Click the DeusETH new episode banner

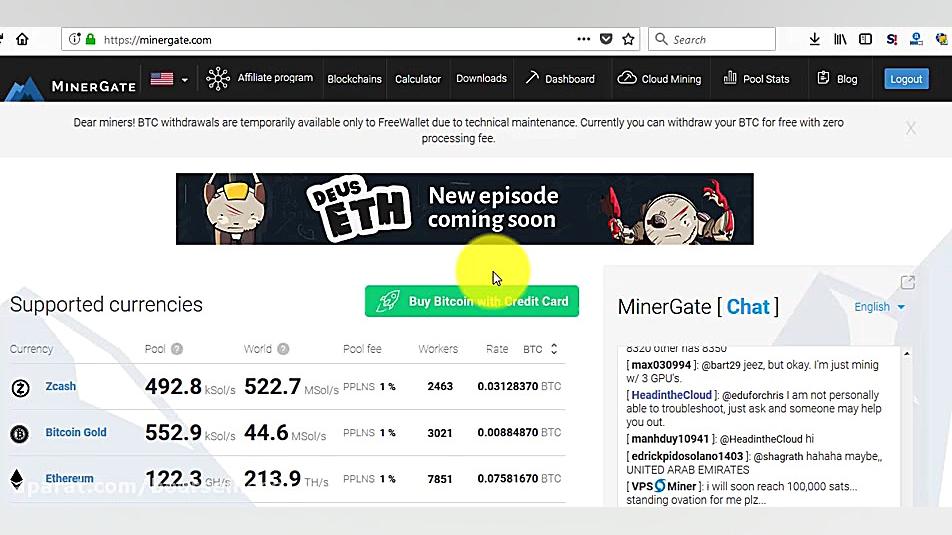pos(464,209)
